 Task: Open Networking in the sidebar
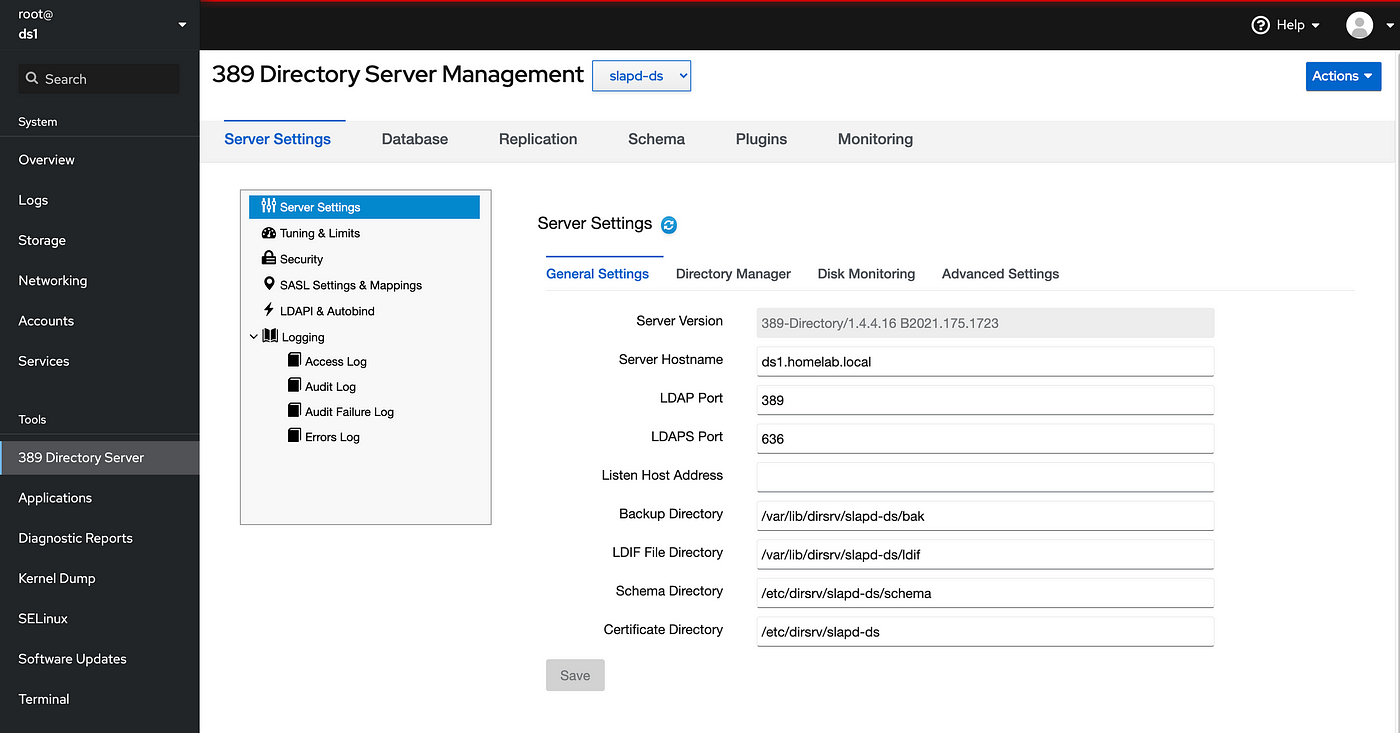point(100,280)
